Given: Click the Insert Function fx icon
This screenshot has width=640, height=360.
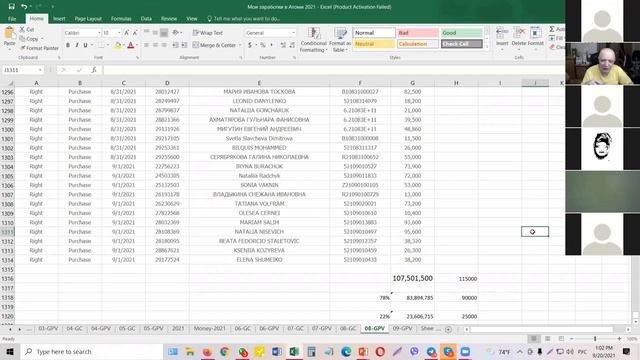Looking at the screenshot, I should 94,70.
